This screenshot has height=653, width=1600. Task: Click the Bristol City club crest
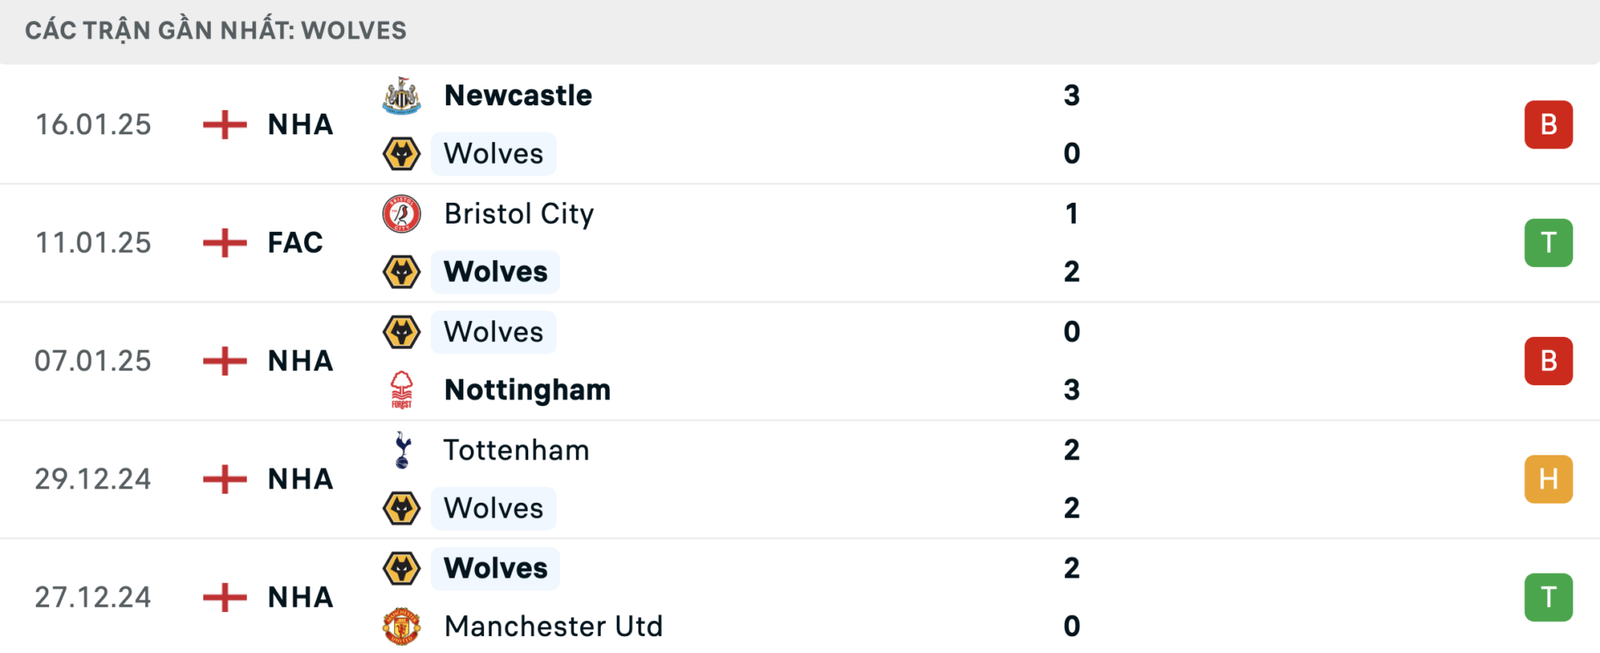(401, 214)
